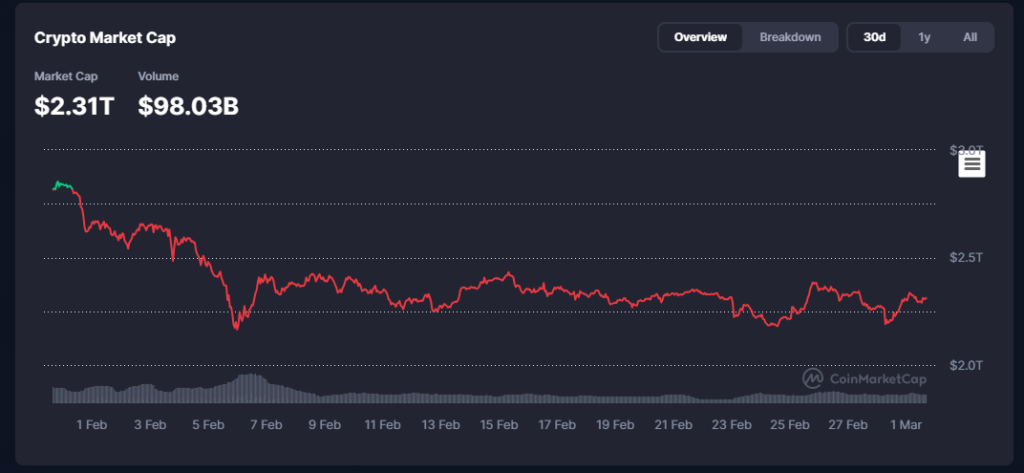Click the 1 Mar date label
The image size is (1024, 473).
point(906,425)
